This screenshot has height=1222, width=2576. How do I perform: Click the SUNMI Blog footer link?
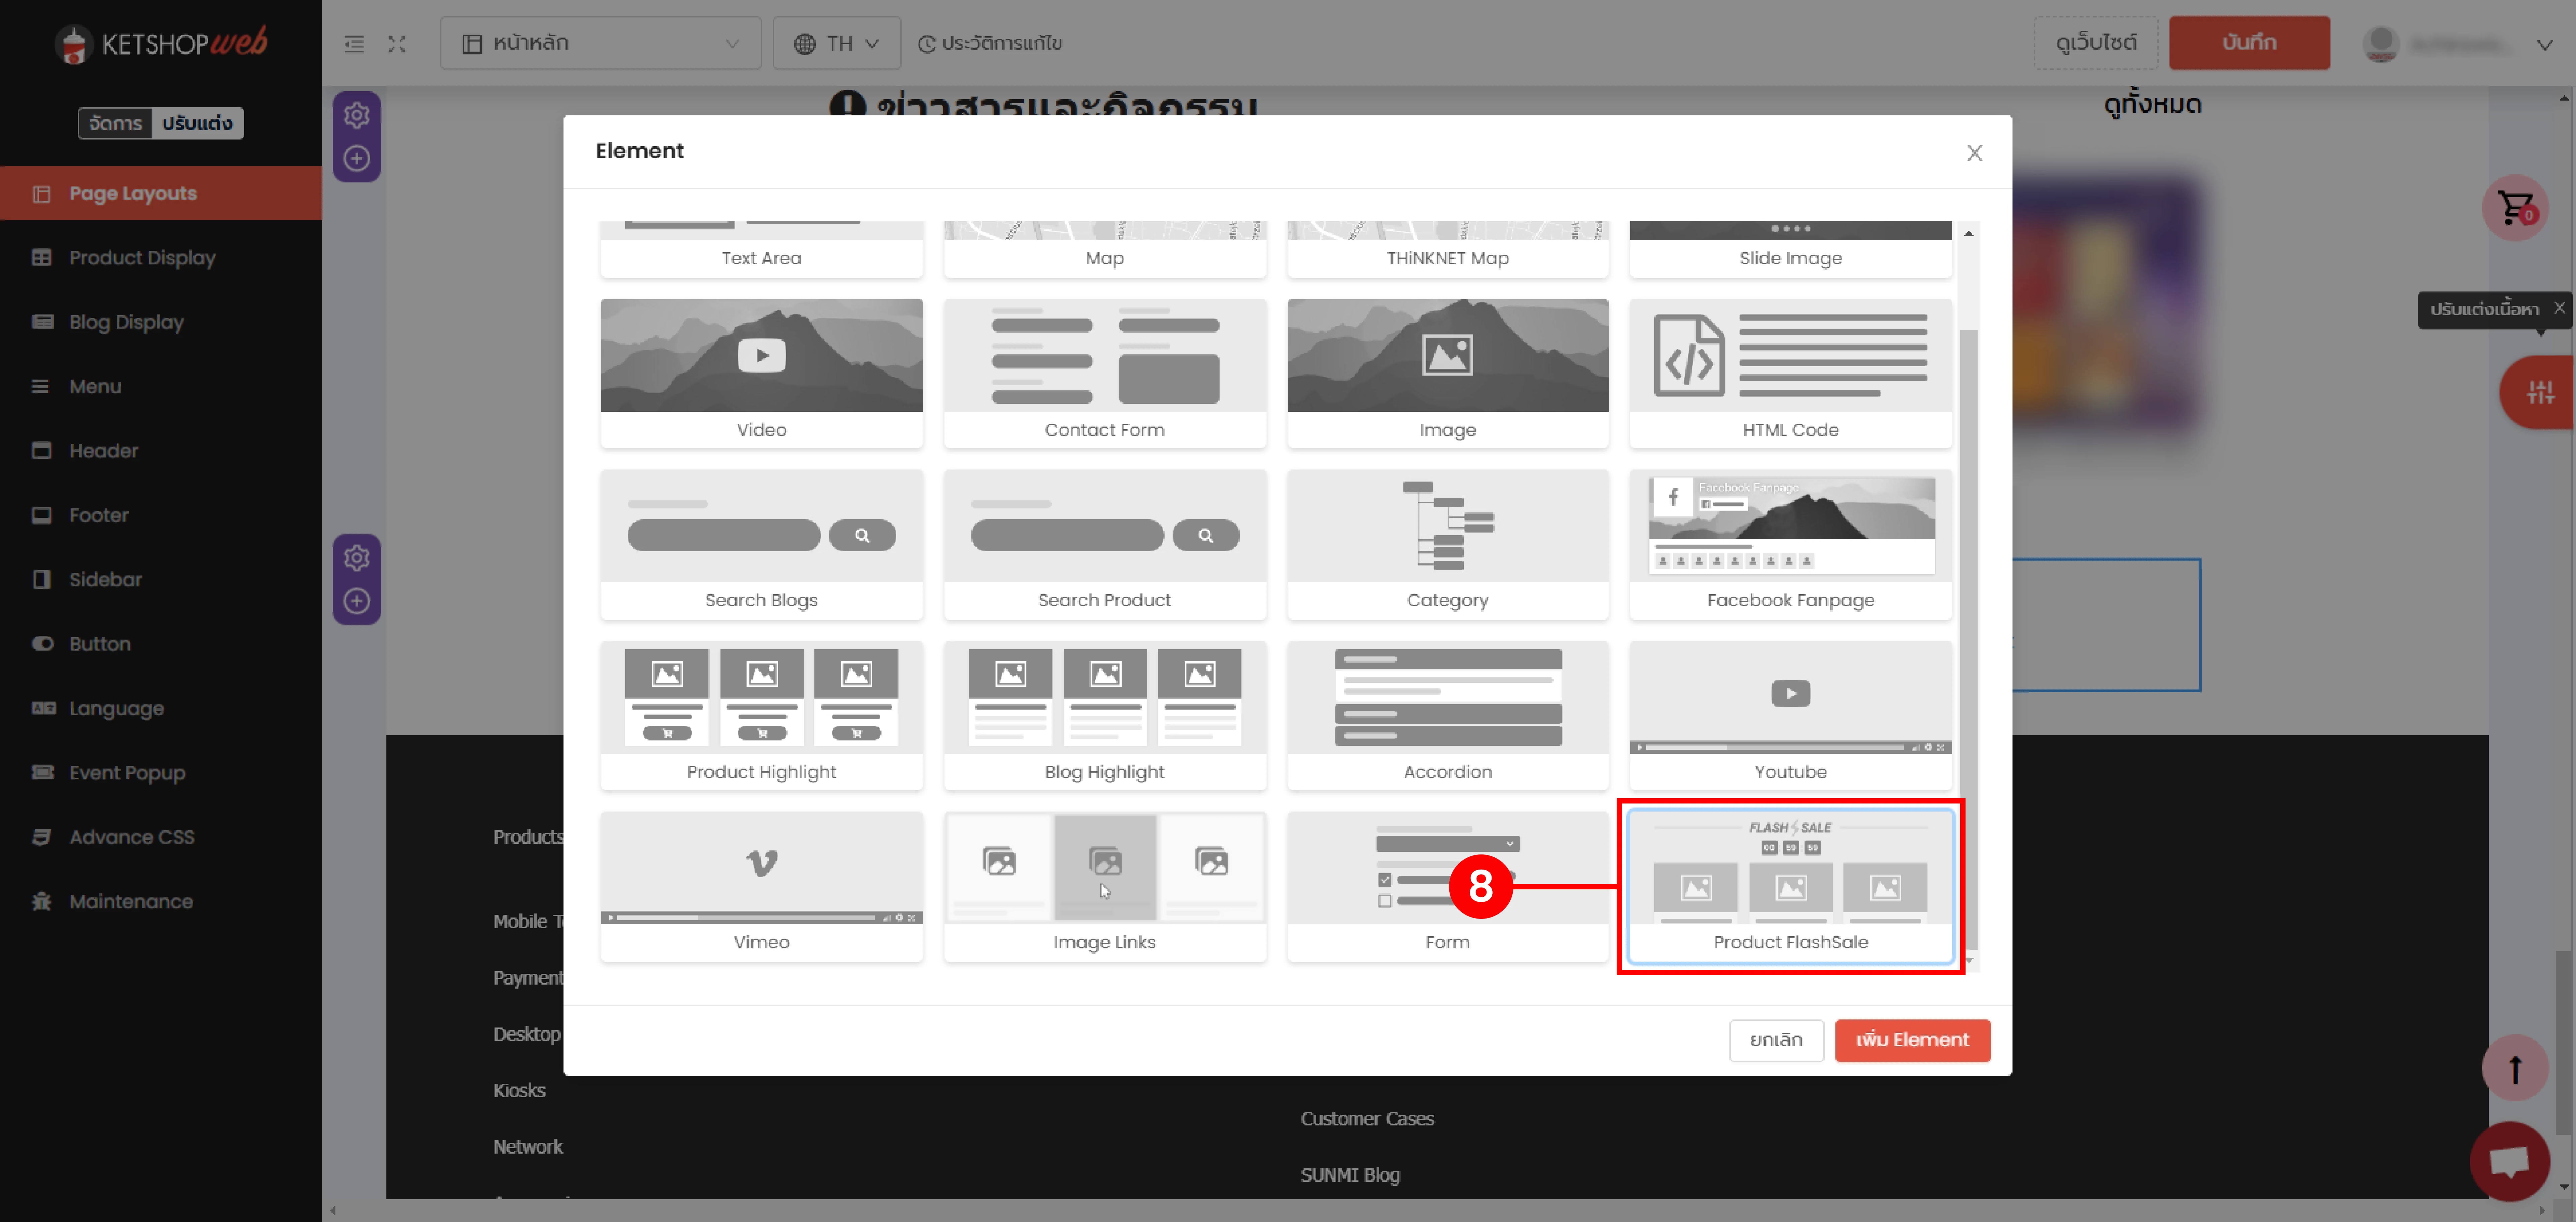[1350, 1175]
